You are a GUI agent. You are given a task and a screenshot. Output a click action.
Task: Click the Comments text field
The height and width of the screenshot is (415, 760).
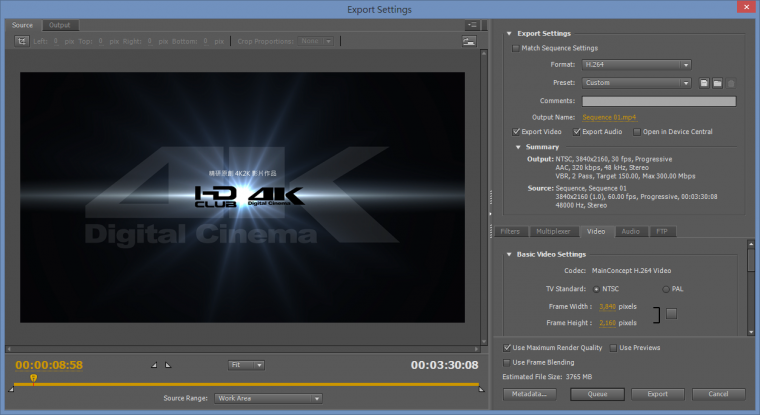[658, 101]
